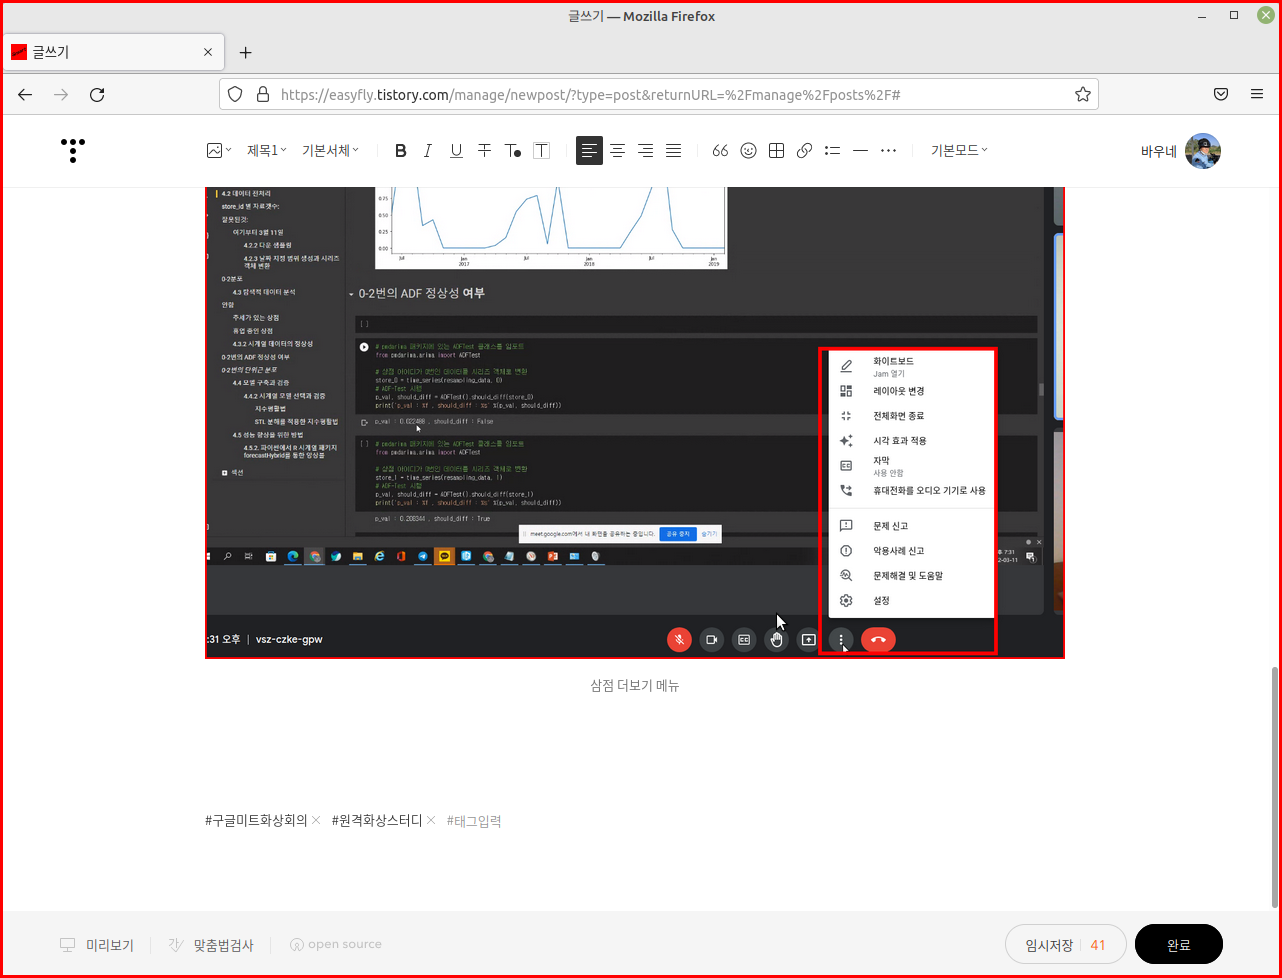Click the 바우네 account name
Screen dimensions: 1282x978
click(1159, 152)
